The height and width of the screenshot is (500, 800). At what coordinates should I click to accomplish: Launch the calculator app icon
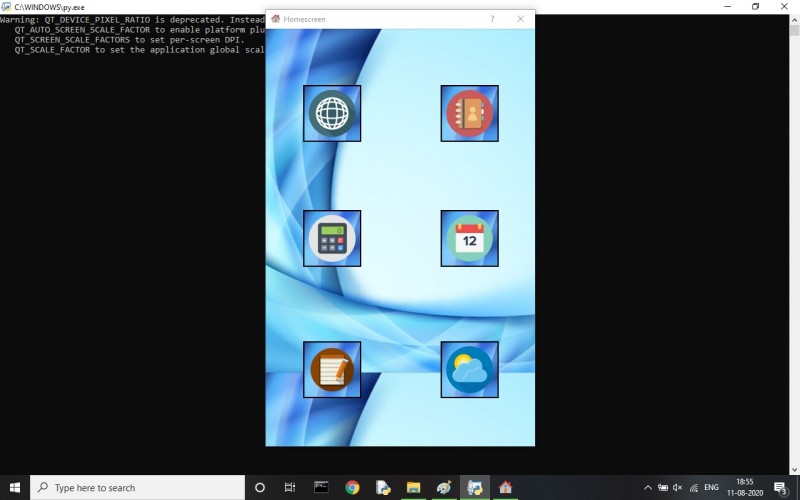tap(332, 238)
